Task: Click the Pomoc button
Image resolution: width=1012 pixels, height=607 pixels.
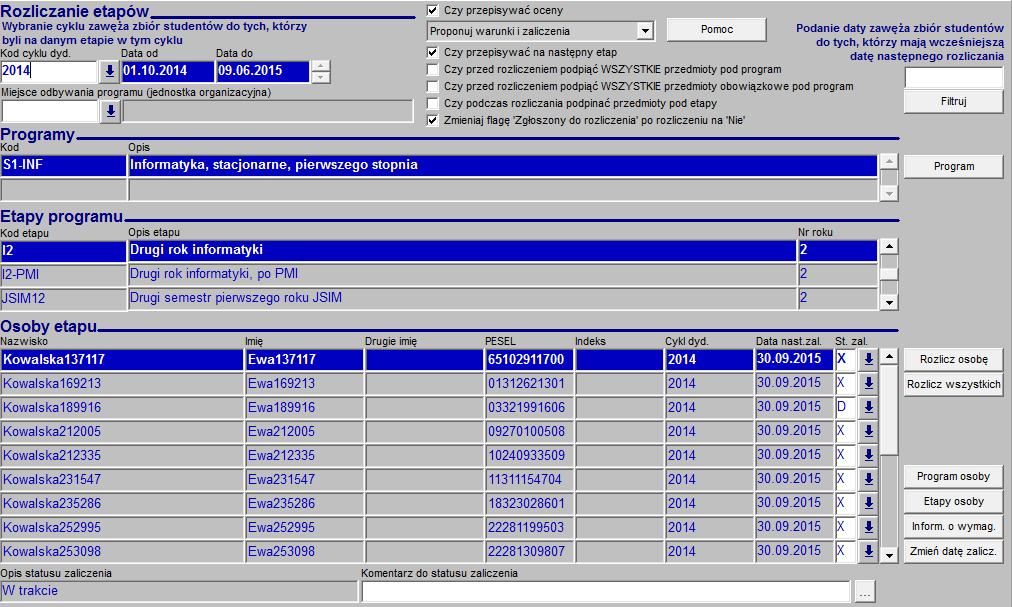Action: click(x=716, y=30)
